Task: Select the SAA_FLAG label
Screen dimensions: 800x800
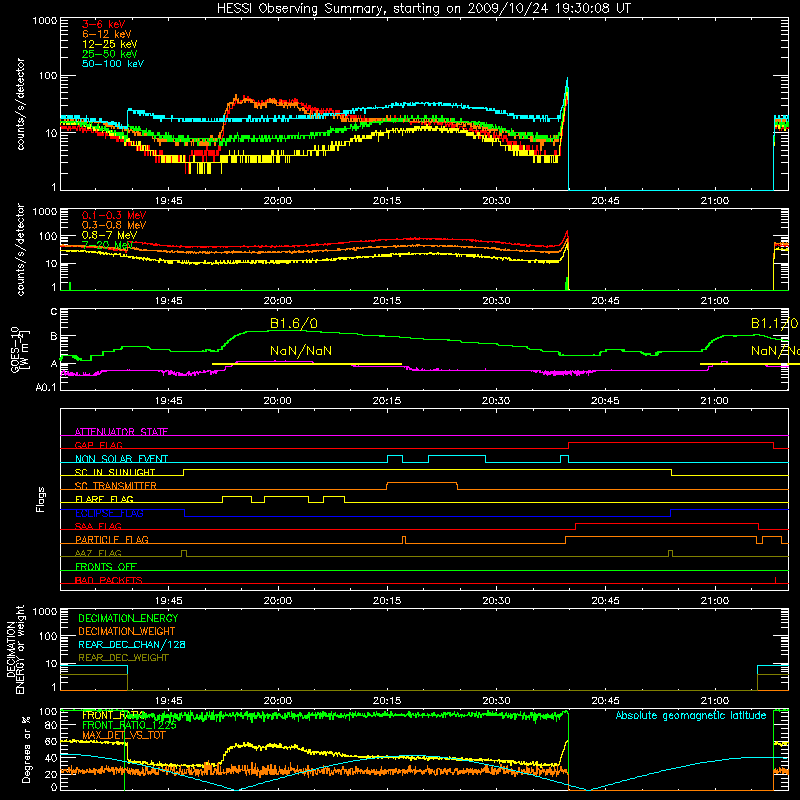Action: [98, 526]
